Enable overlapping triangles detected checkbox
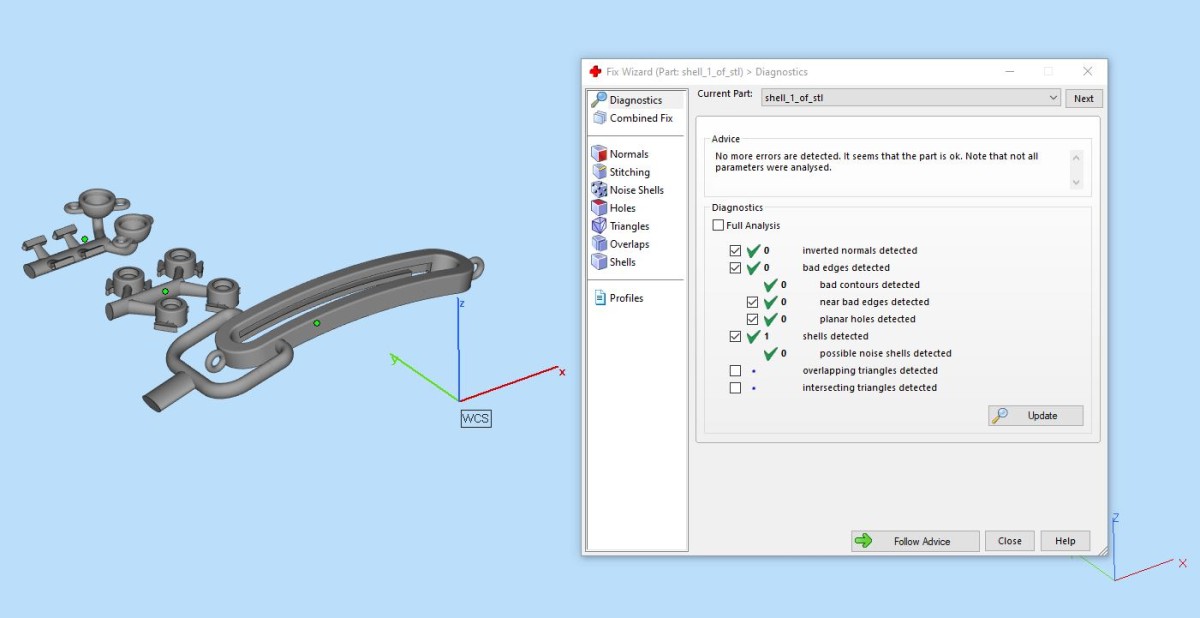The width and height of the screenshot is (1200, 618). coord(736,371)
